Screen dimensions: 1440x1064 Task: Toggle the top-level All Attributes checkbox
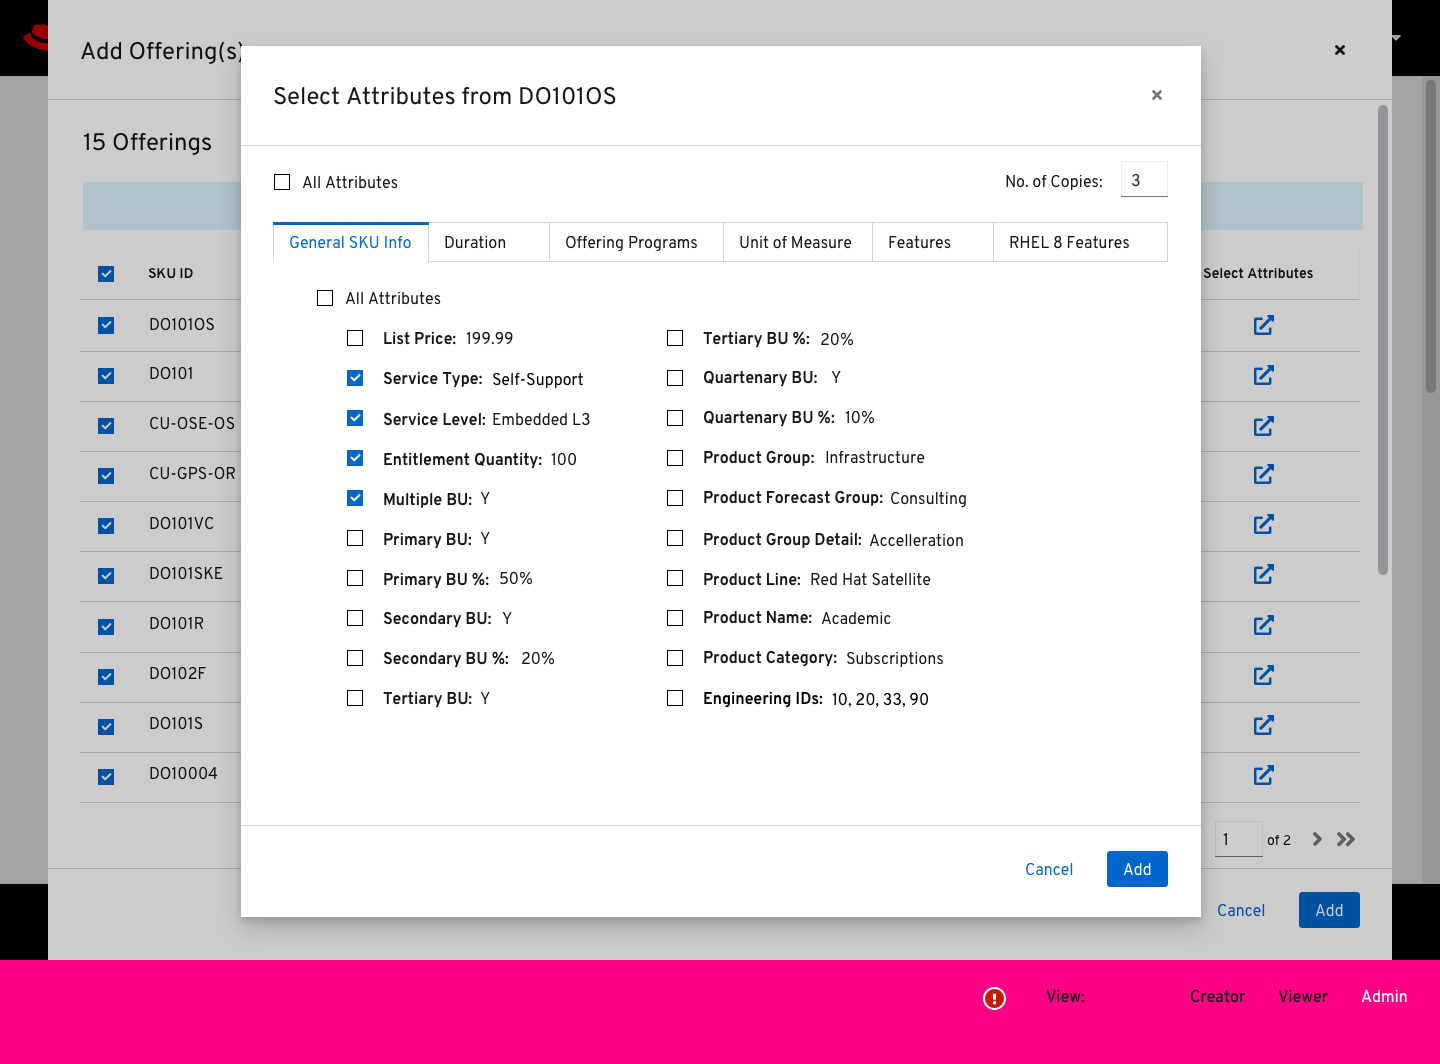click(x=282, y=182)
